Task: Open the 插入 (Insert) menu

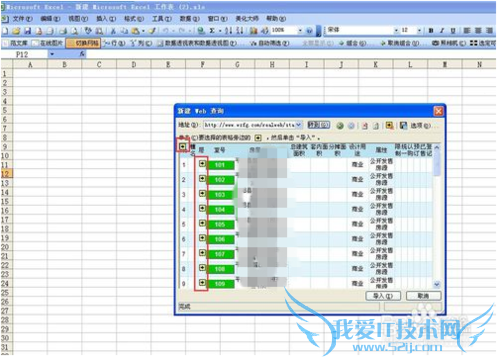Action: point(106,19)
